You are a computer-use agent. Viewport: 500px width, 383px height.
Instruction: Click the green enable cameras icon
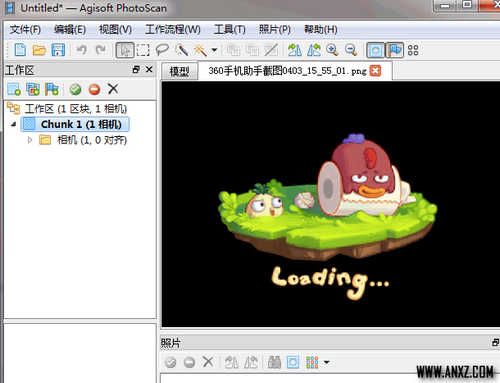(x=75, y=89)
